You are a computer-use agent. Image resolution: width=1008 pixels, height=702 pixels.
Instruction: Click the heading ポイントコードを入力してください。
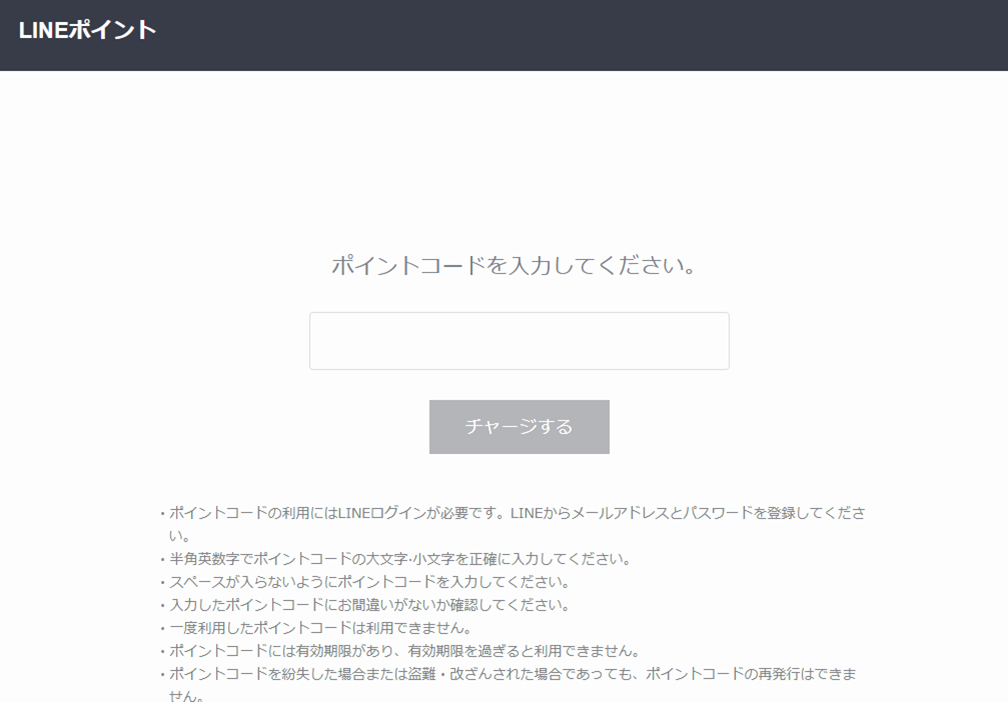514,265
